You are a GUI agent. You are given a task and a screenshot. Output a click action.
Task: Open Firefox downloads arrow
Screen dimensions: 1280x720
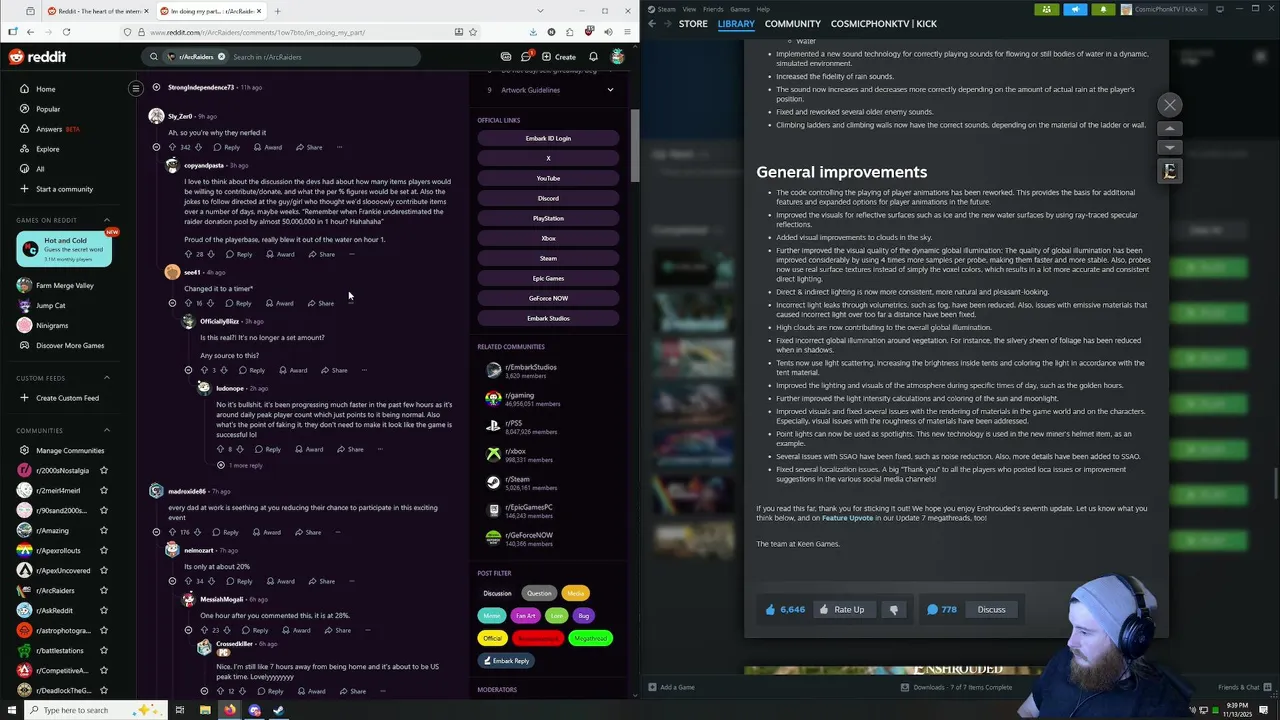click(x=533, y=32)
